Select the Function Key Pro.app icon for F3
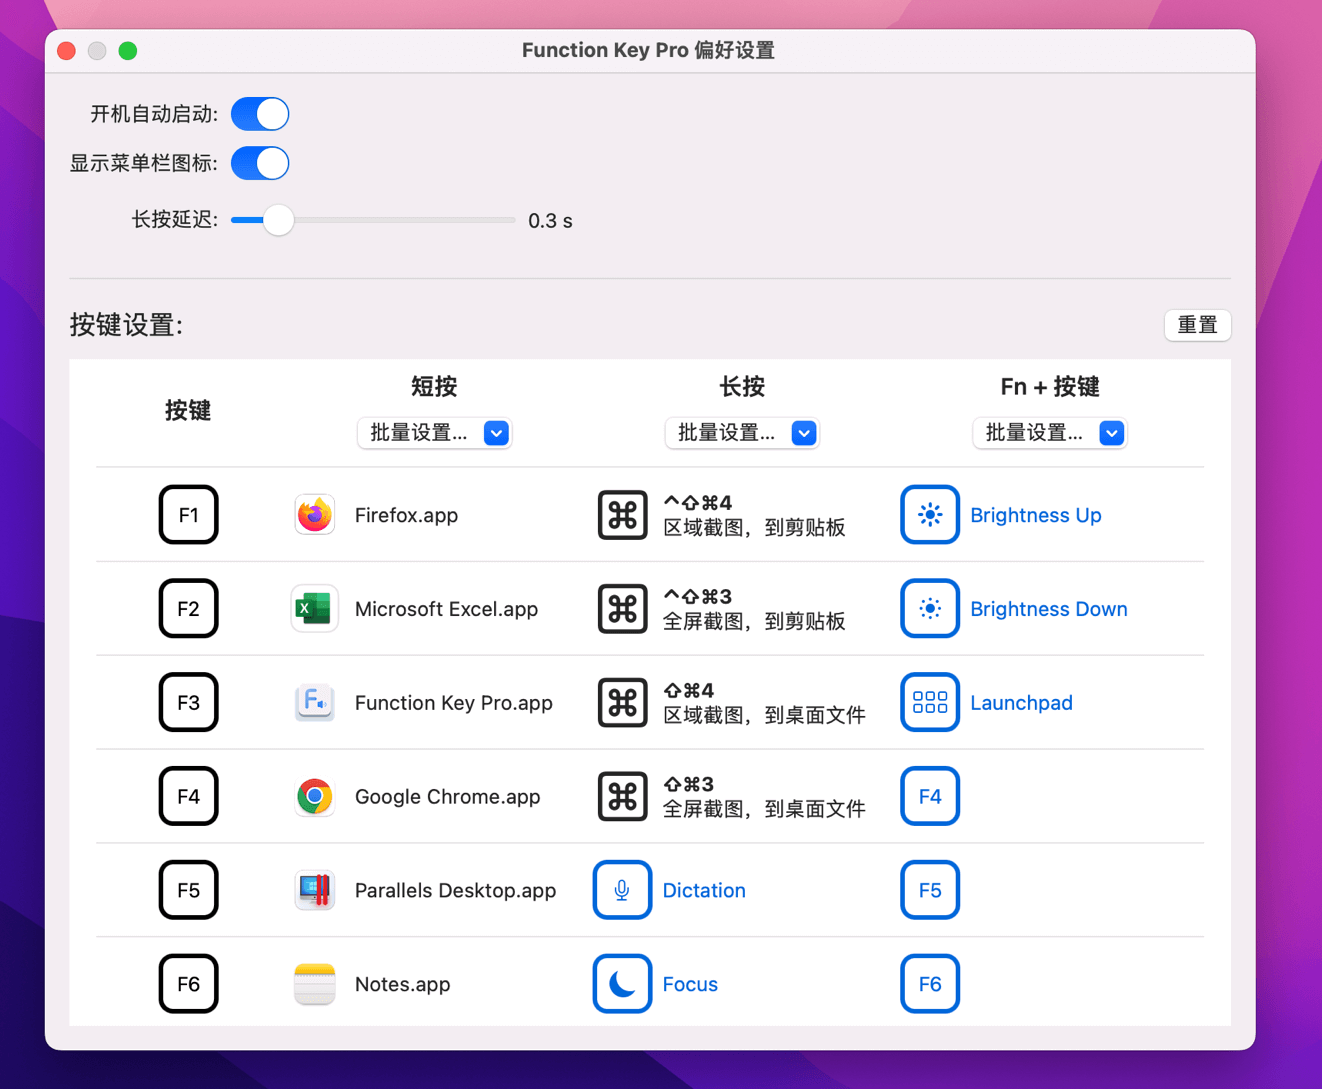1322x1089 pixels. (x=314, y=702)
